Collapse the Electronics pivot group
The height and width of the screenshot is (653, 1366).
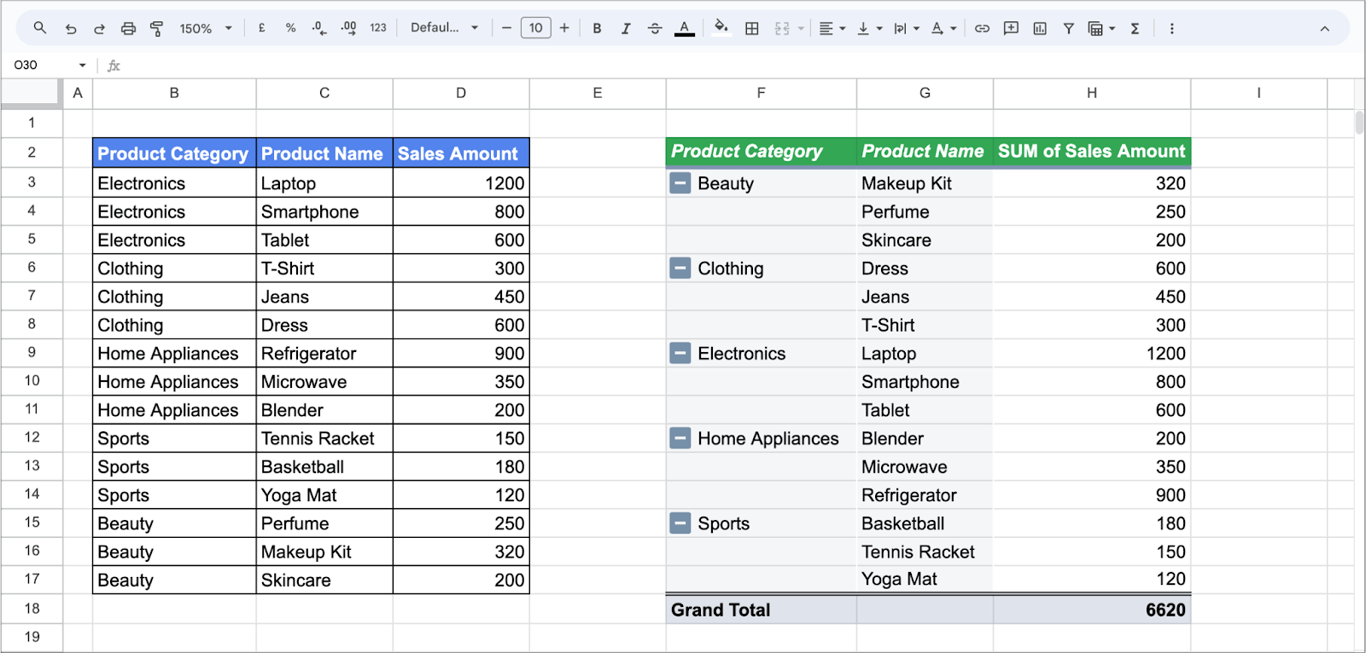point(680,353)
